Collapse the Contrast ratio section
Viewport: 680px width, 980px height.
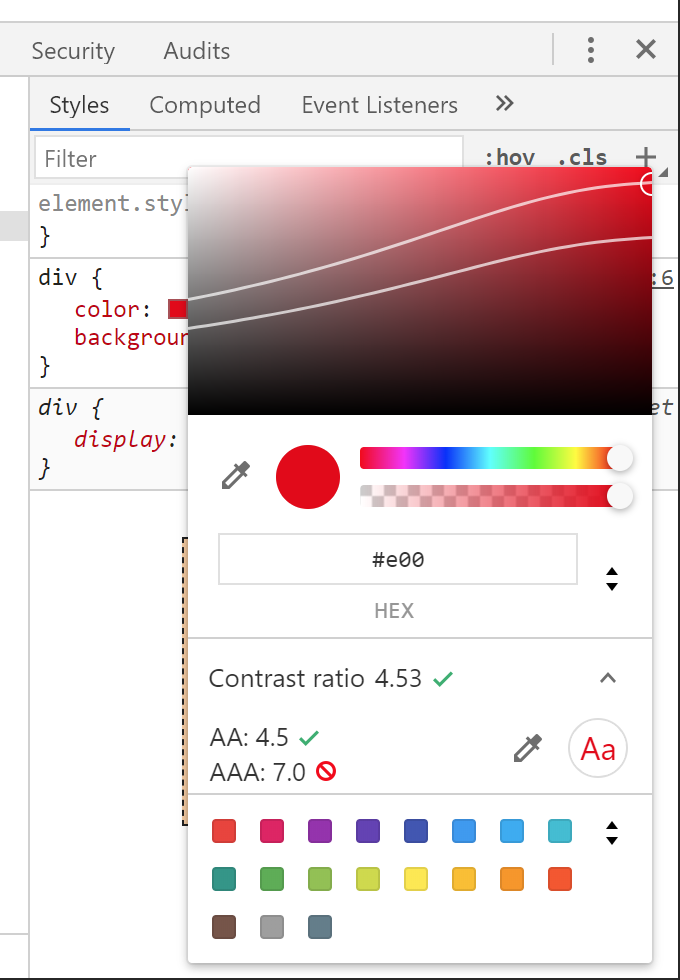pyautogui.click(x=608, y=678)
